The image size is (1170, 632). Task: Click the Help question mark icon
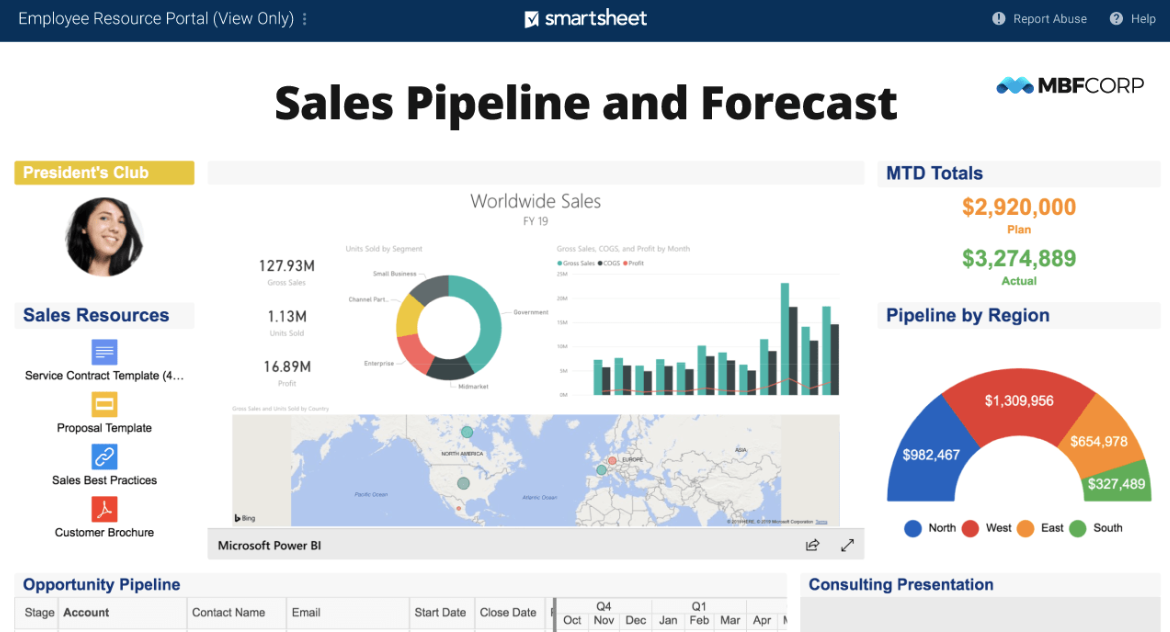1116,19
